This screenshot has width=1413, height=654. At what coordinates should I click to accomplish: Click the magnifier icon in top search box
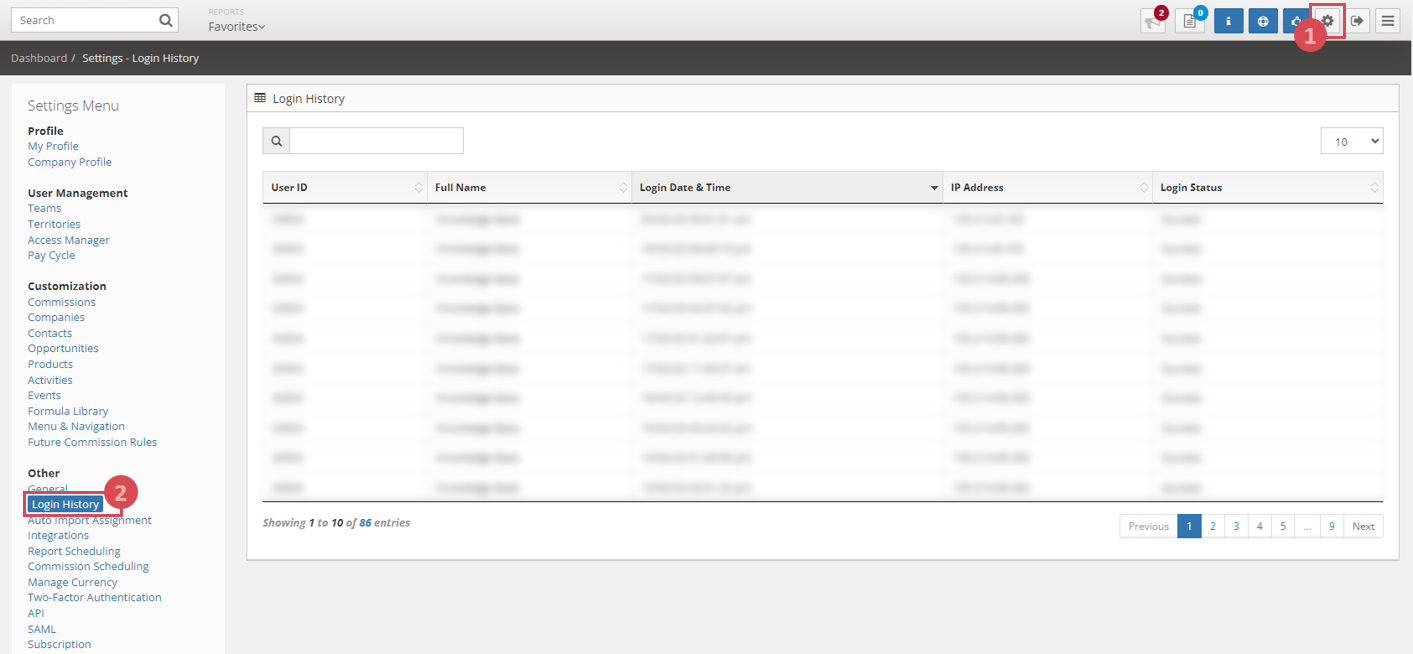tap(165, 20)
